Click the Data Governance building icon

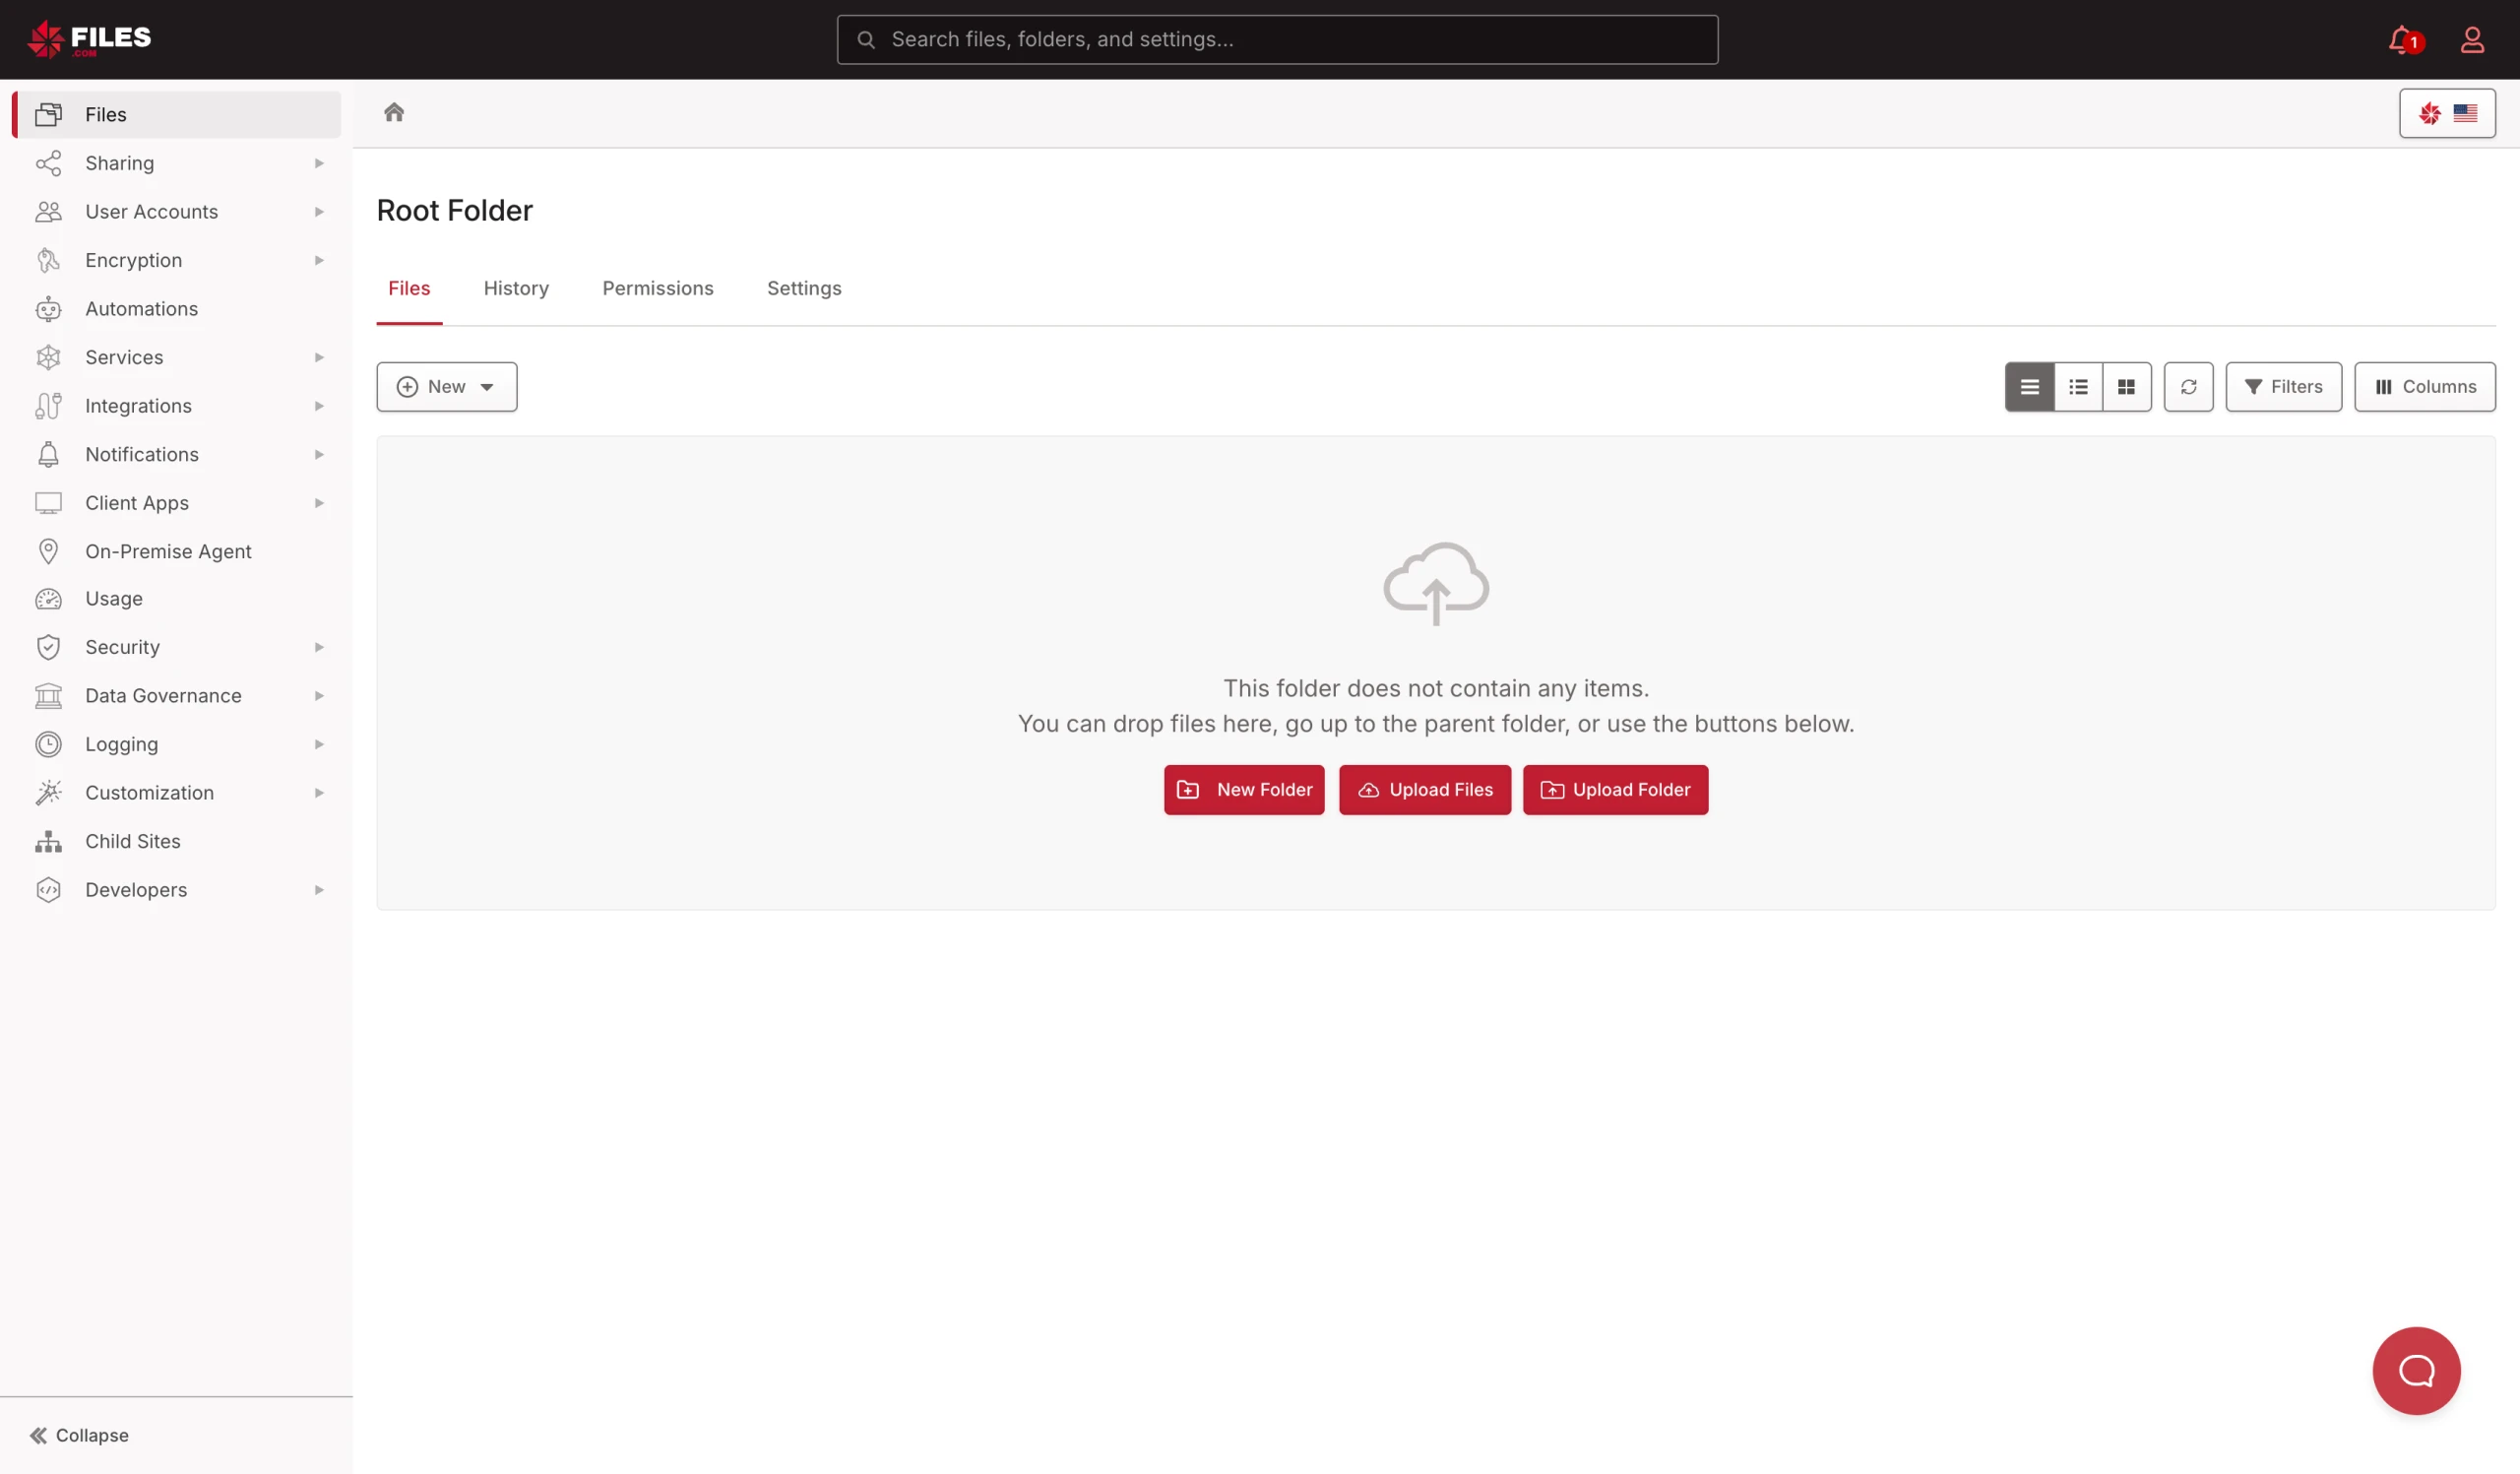pyautogui.click(x=48, y=696)
